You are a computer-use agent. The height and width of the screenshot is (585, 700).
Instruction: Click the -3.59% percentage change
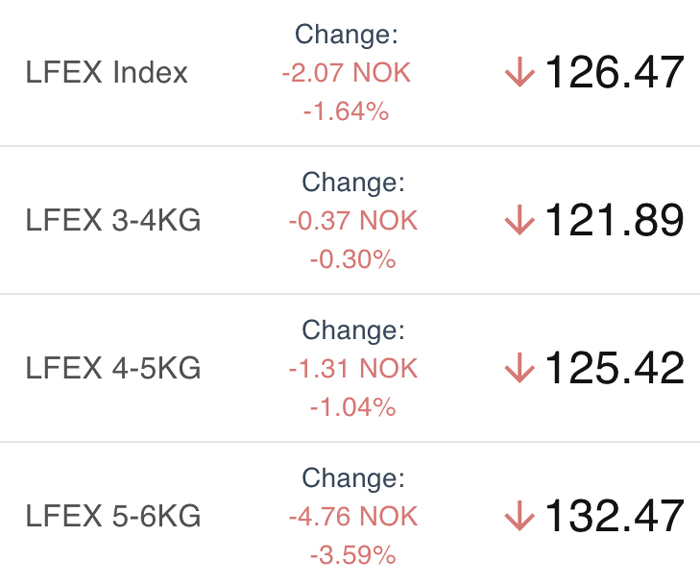coord(353,555)
